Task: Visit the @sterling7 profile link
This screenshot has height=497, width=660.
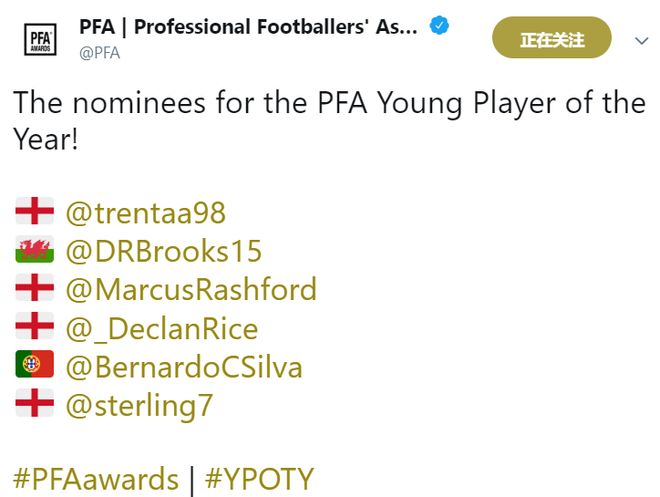Action: (x=139, y=407)
